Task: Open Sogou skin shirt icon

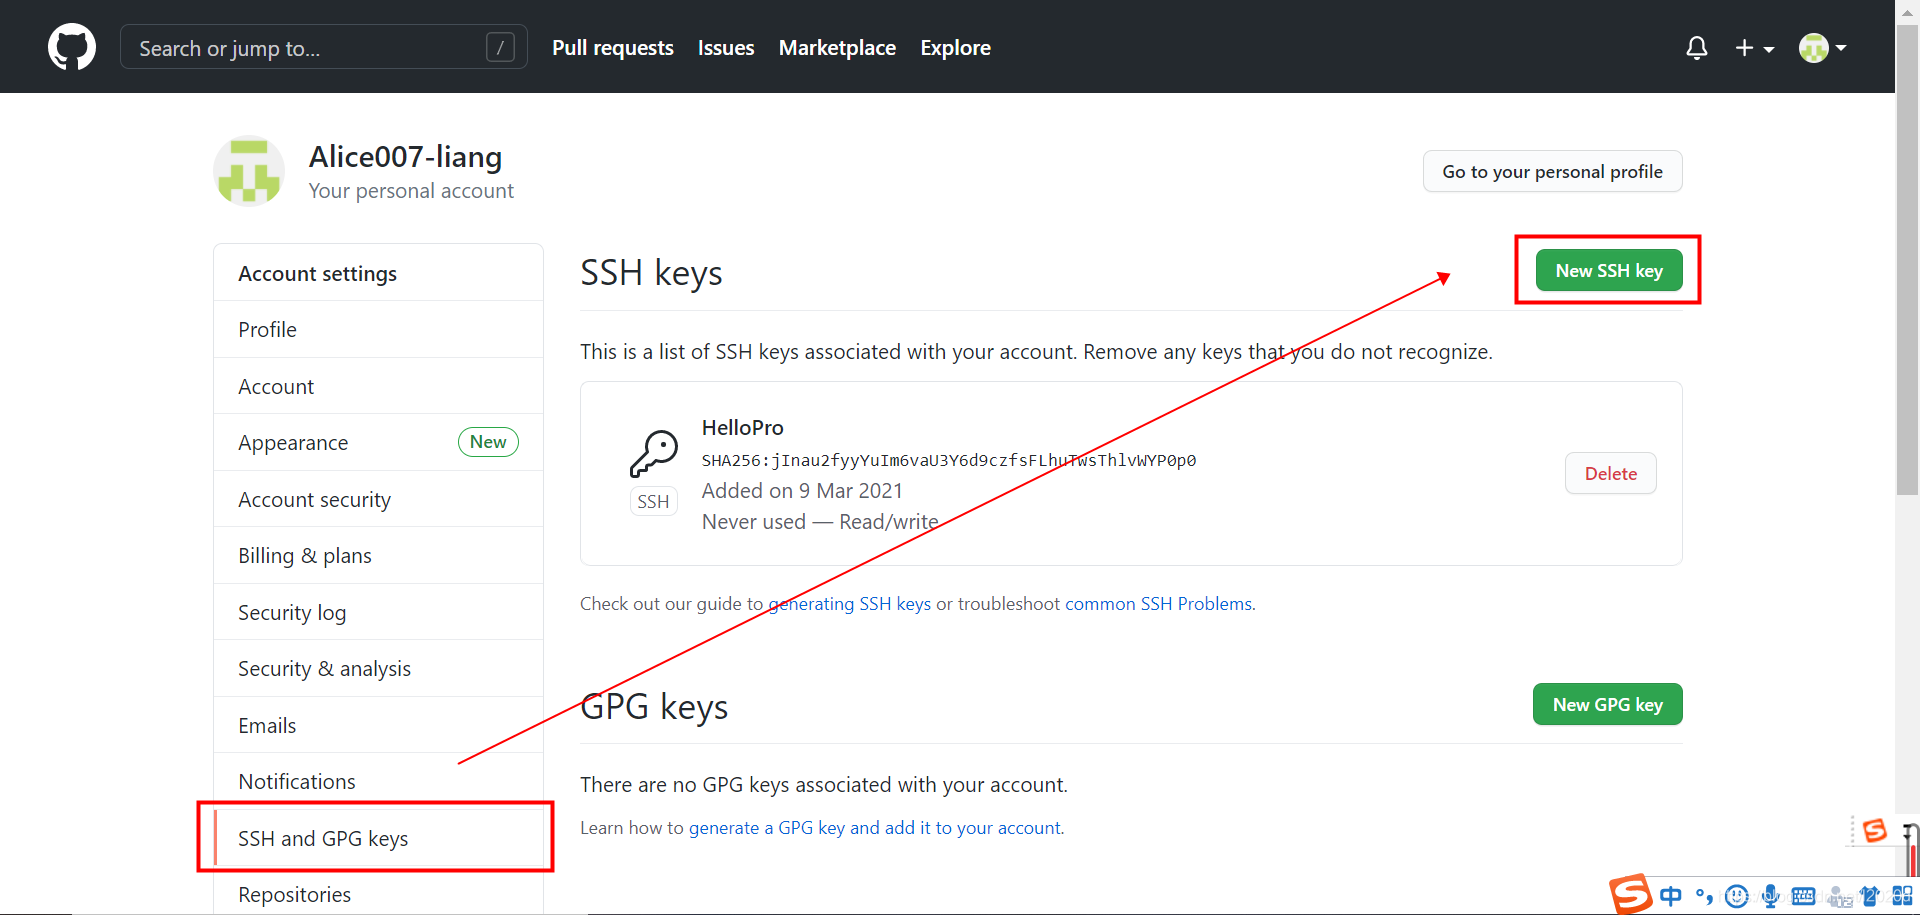Action: 1869,896
